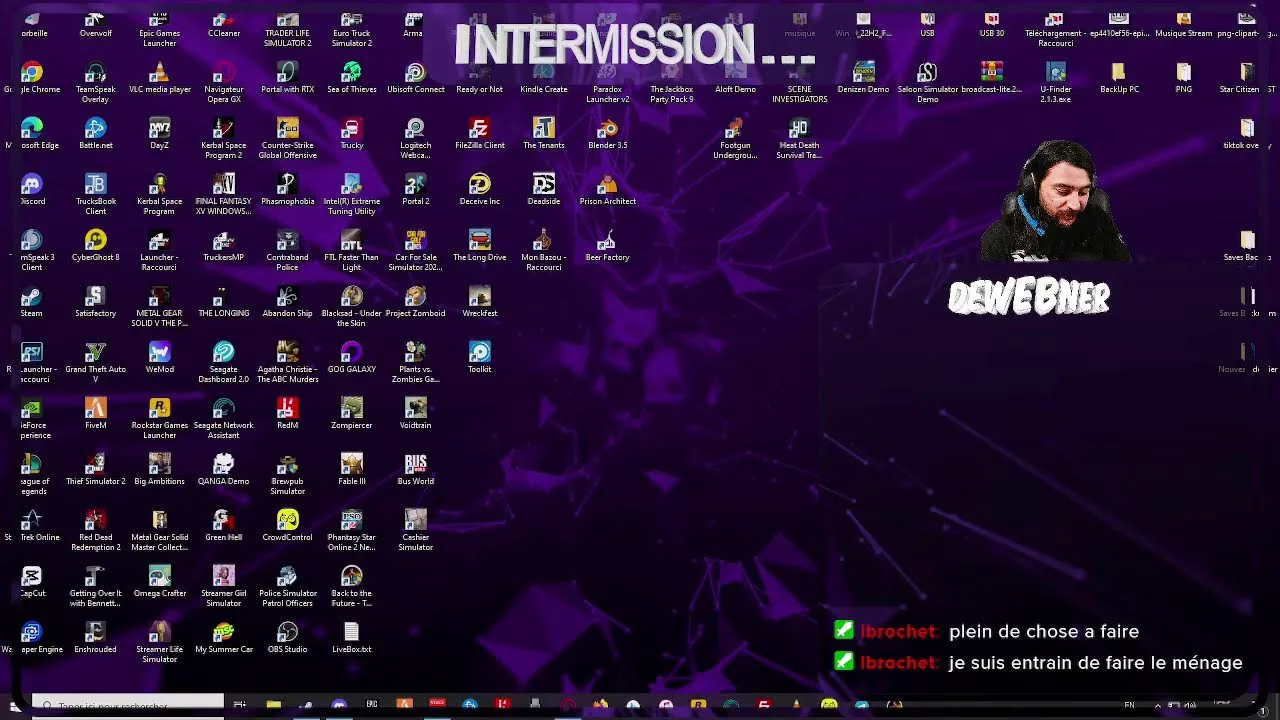Launch Green Hell from desktop
The width and height of the screenshot is (1280, 720).
(223, 526)
